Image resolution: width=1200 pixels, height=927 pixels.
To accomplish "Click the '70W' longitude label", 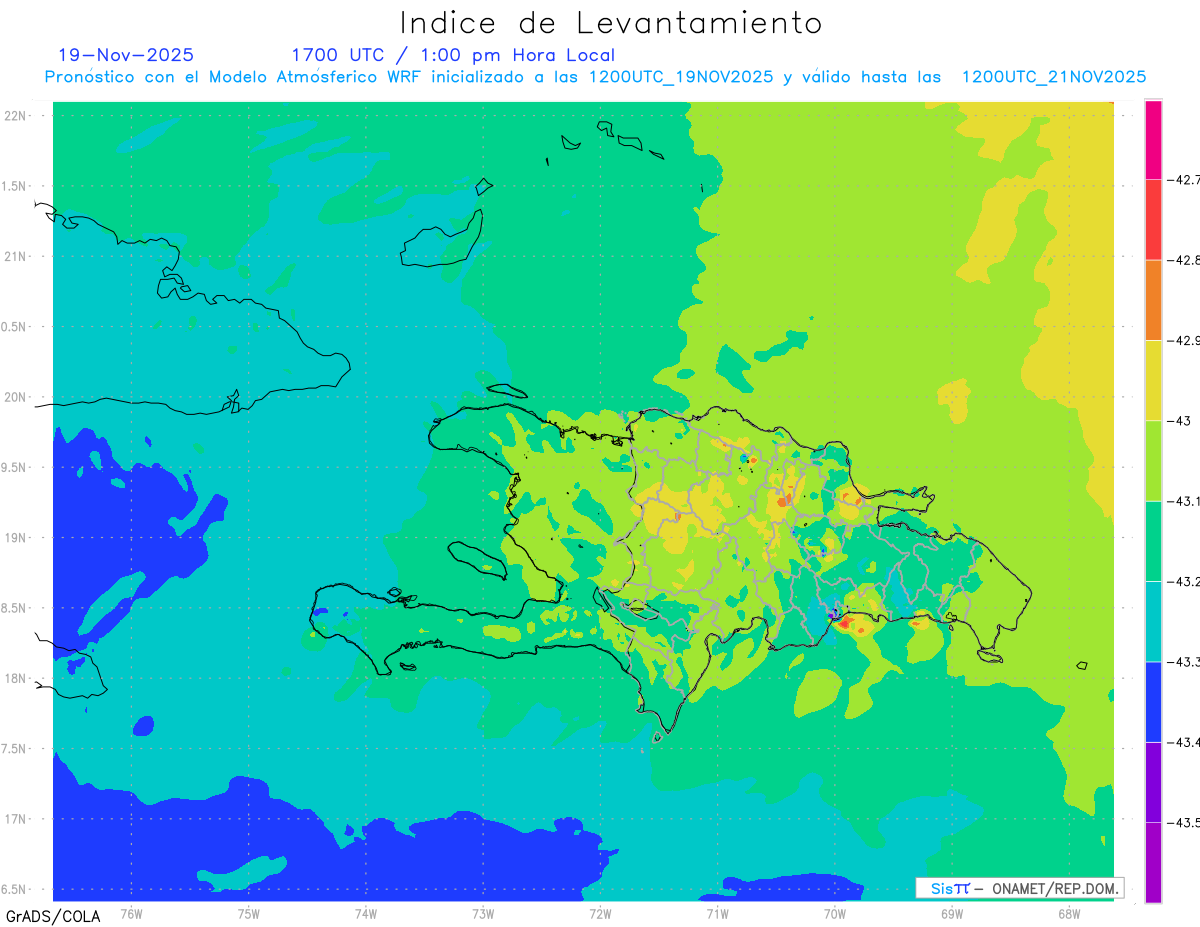I will [x=835, y=913].
